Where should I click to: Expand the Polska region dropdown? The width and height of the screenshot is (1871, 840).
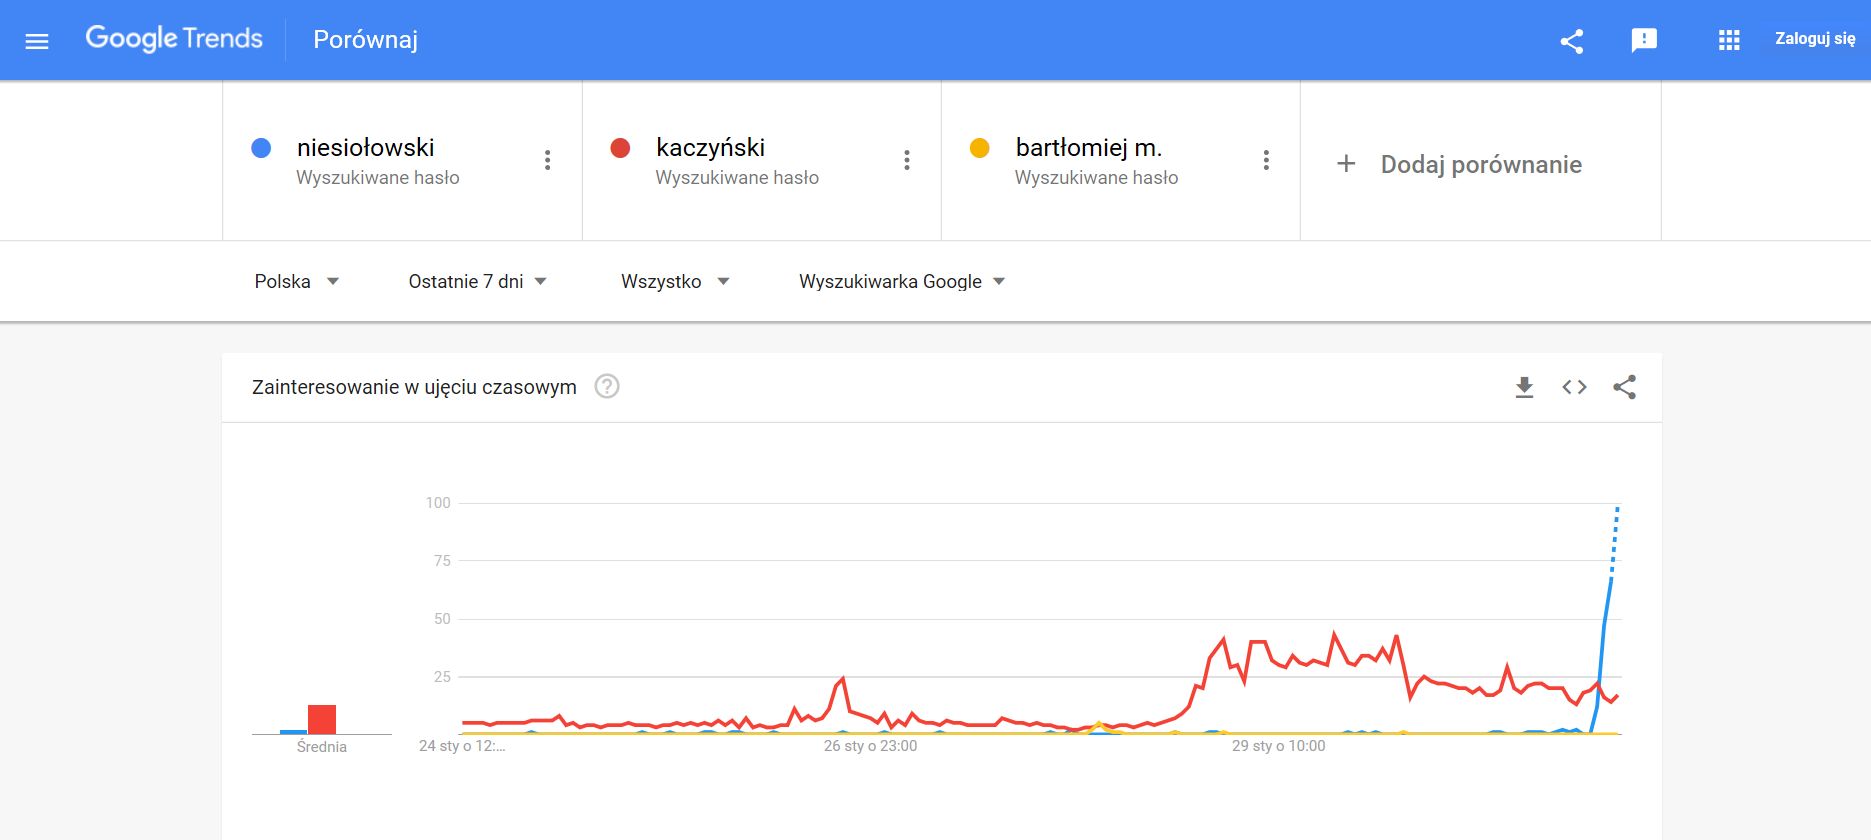pyautogui.click(x=297, y=282)
